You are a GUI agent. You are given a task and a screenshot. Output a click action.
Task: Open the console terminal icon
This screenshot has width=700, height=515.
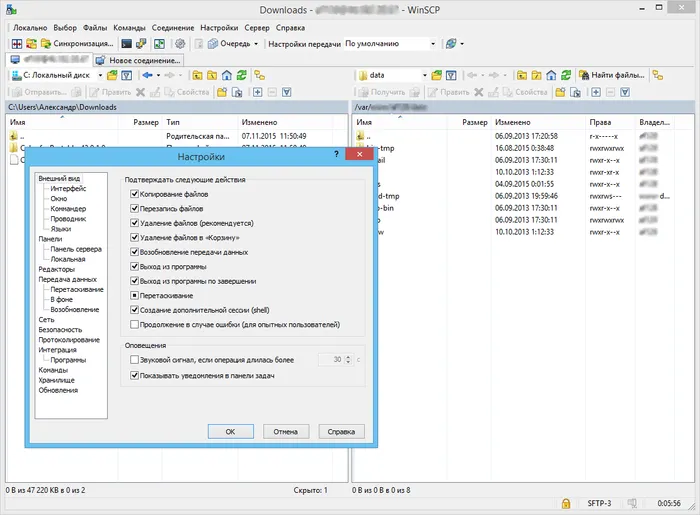[127, 44]
